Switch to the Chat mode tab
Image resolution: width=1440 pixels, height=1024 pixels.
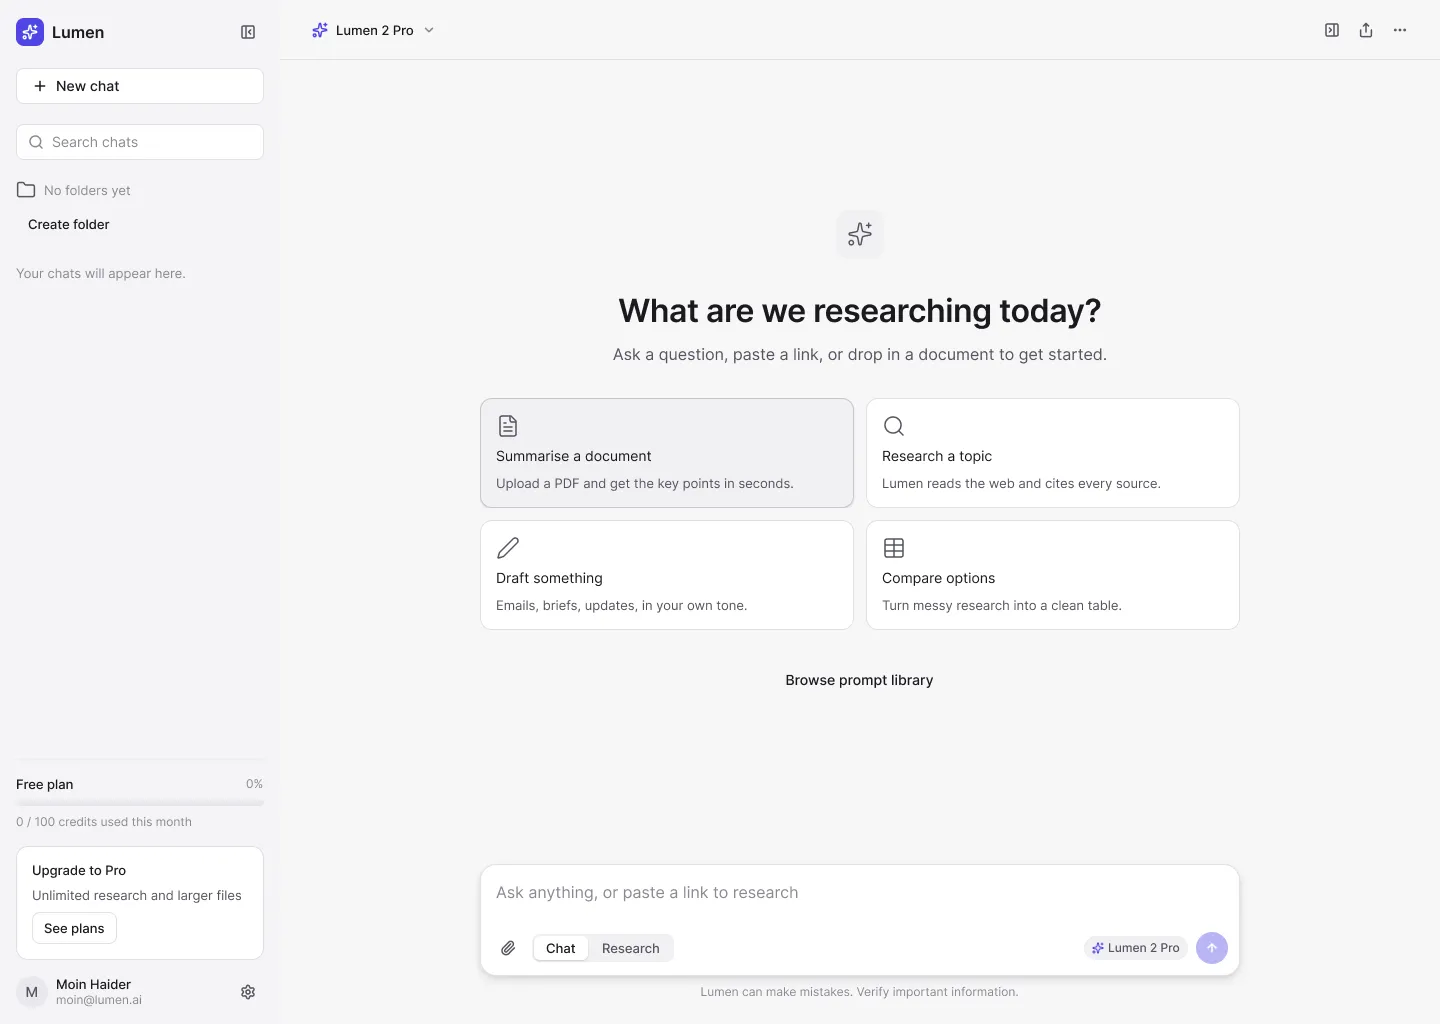(560, 948)
